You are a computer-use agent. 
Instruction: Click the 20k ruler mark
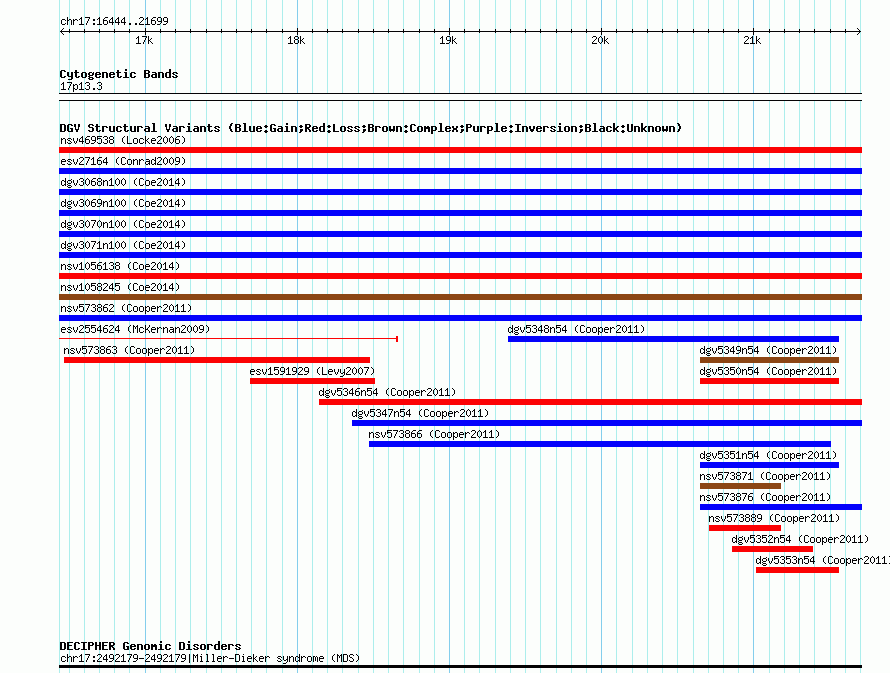coord(600,40)
